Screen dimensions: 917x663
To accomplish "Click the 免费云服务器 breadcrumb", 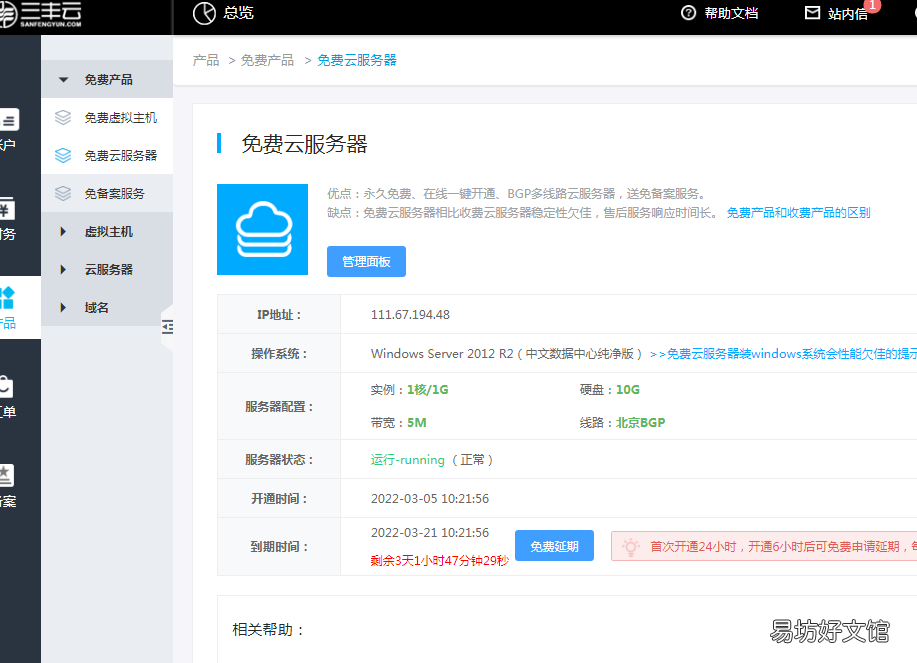I will 357,60.
